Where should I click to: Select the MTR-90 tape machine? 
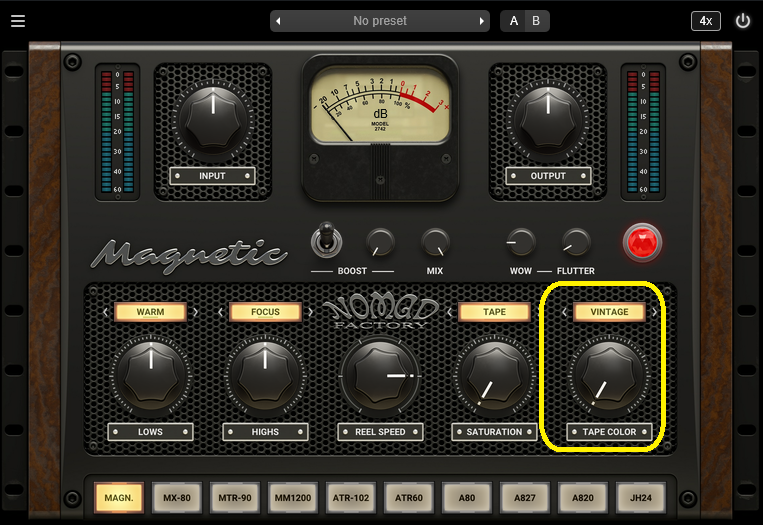click(235, 498)
